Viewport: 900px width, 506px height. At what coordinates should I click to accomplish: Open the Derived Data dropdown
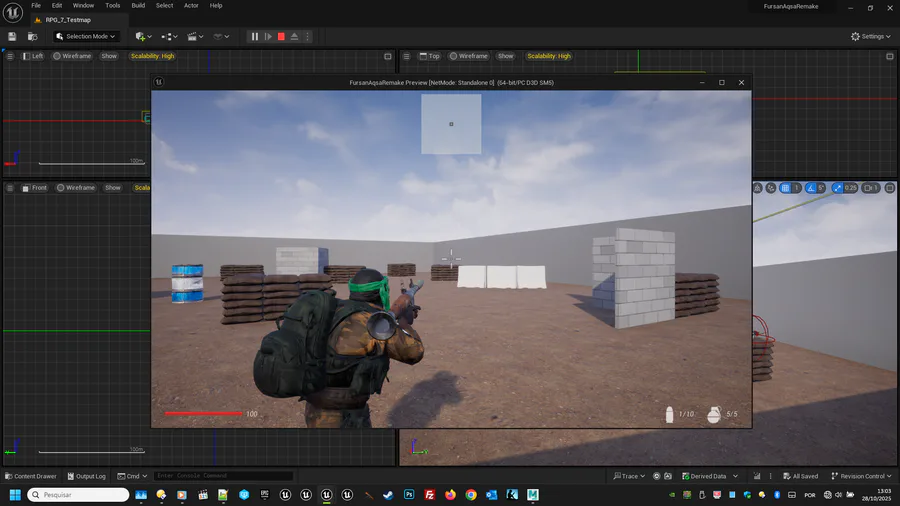coord(709,476)
